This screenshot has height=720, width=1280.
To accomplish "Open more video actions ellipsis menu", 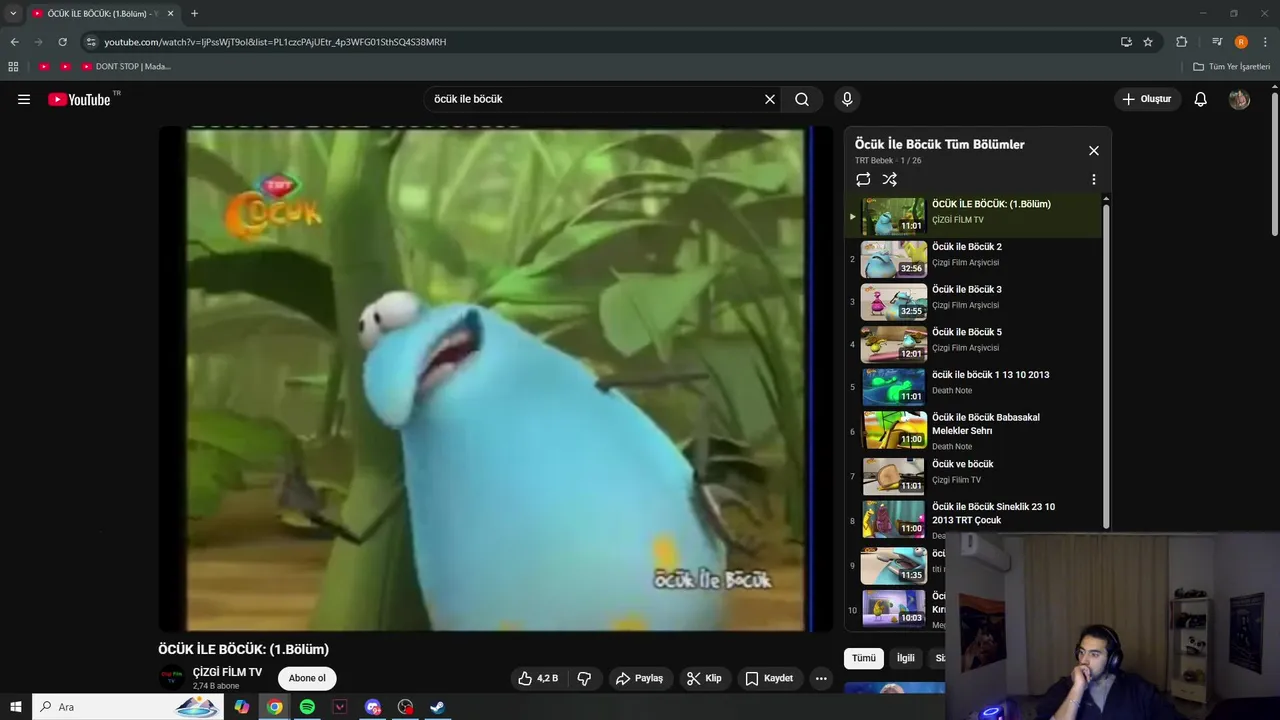I will click(x=821, y=678).
